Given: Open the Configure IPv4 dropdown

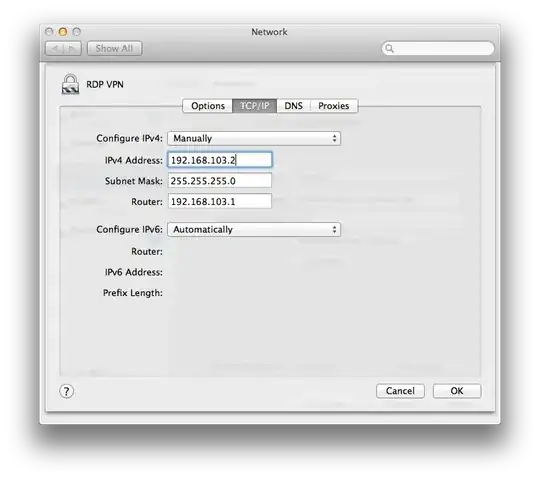Looking at the screenshot, I should 254,138.
